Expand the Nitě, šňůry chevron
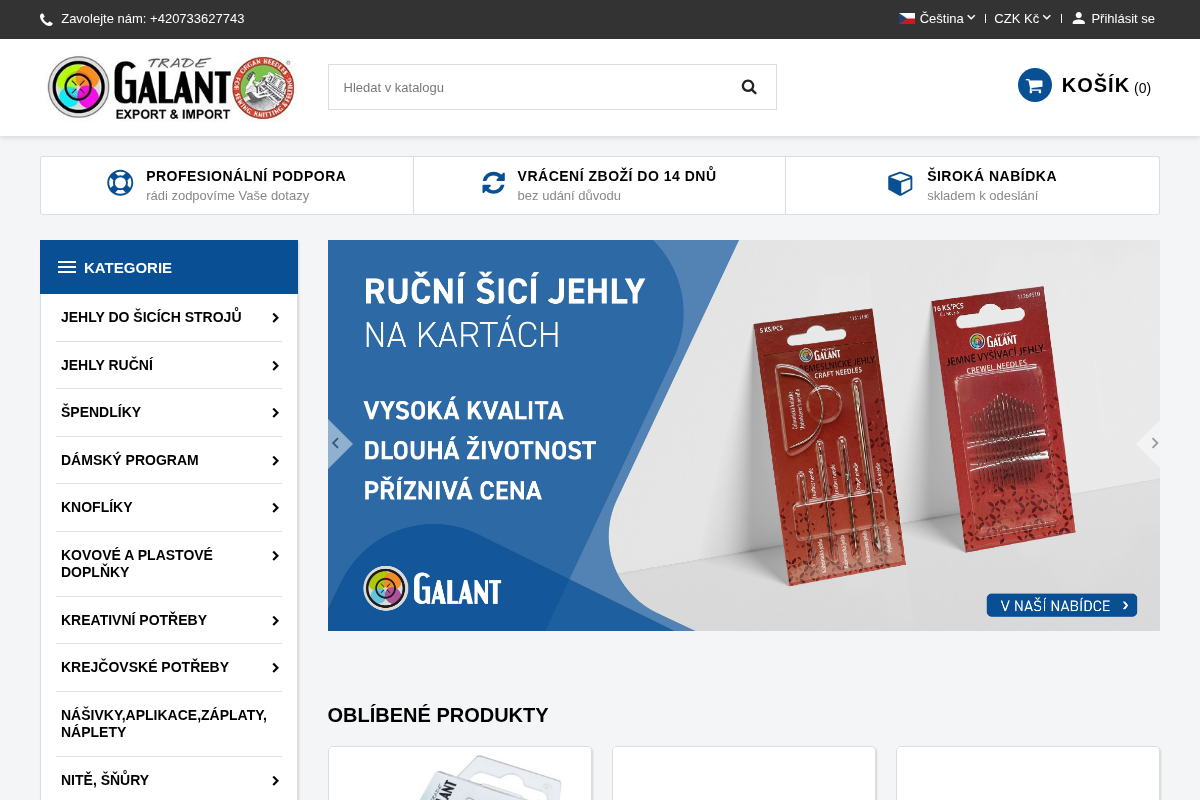Image resolution: width=1200 pixels, height=800 pixels. [x=275, y=781]
